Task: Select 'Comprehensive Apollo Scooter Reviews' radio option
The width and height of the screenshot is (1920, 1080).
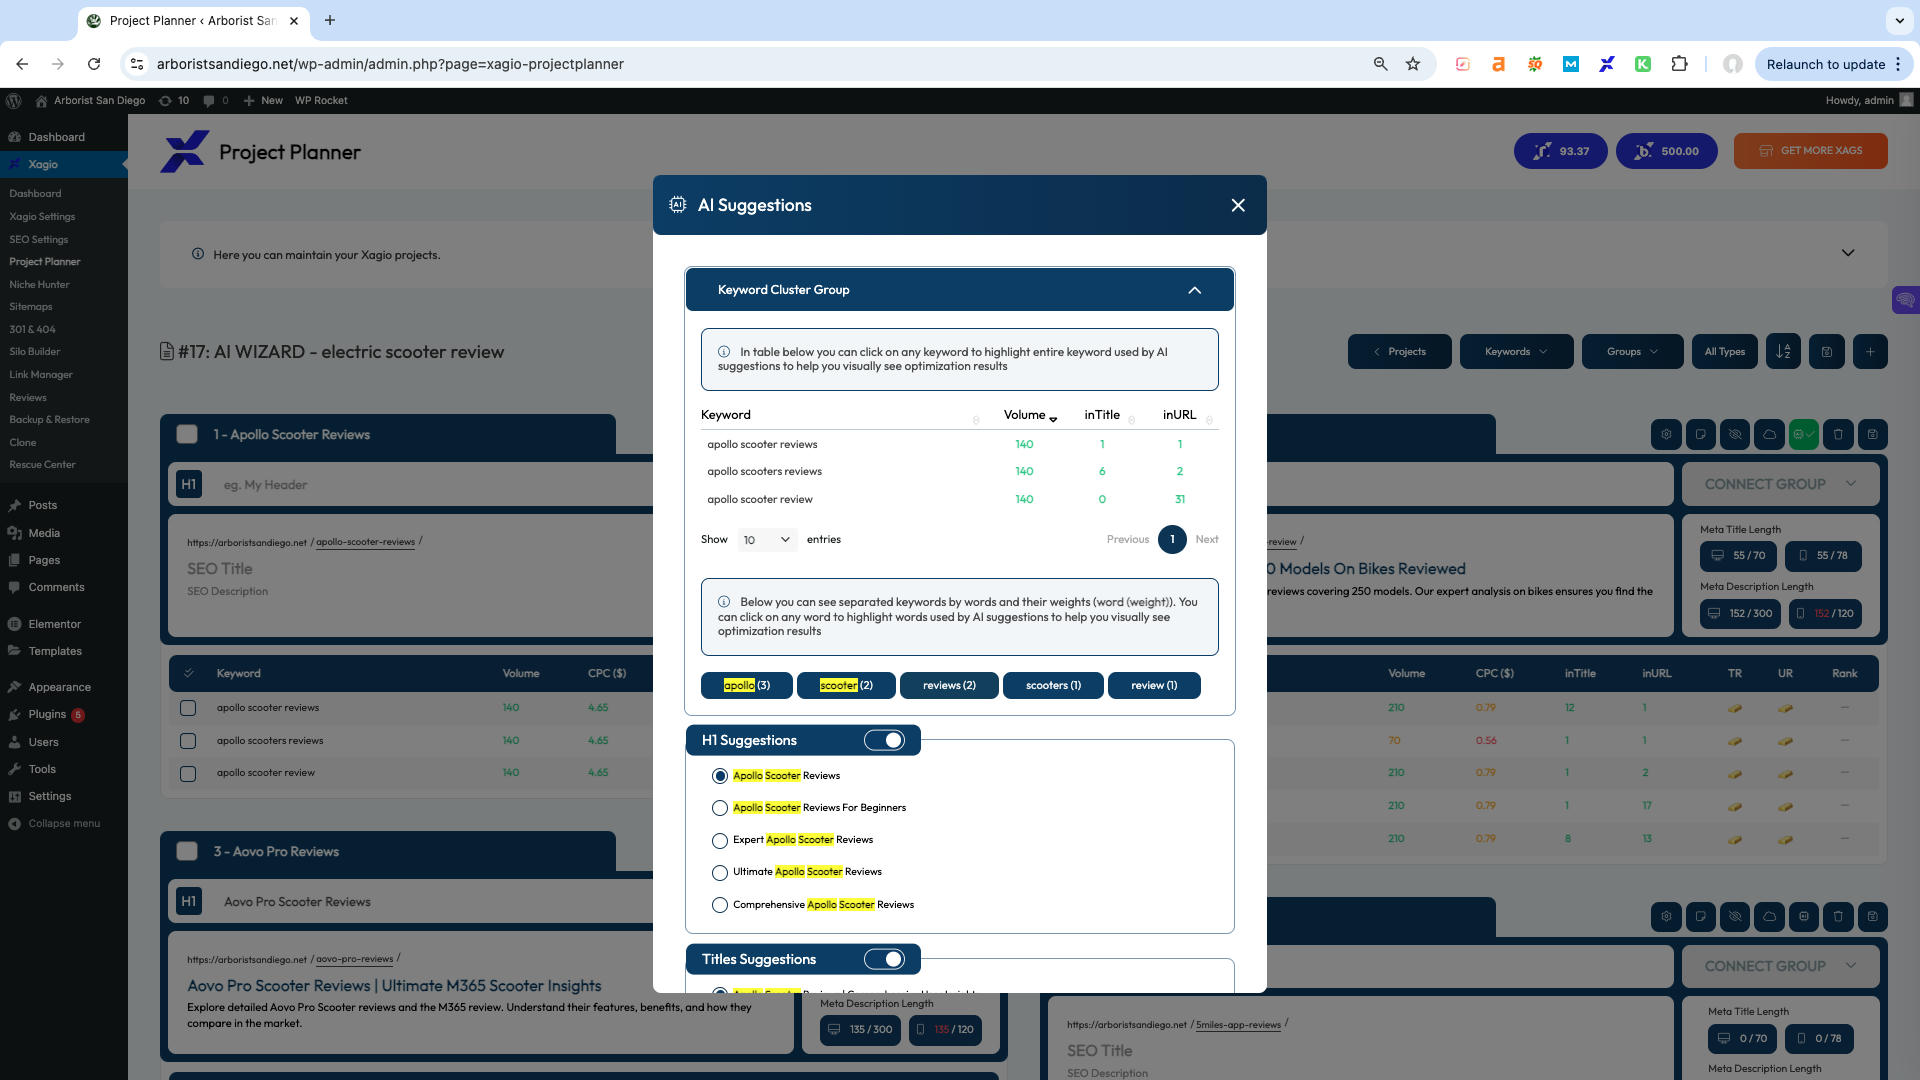Action: coord(720,905)
